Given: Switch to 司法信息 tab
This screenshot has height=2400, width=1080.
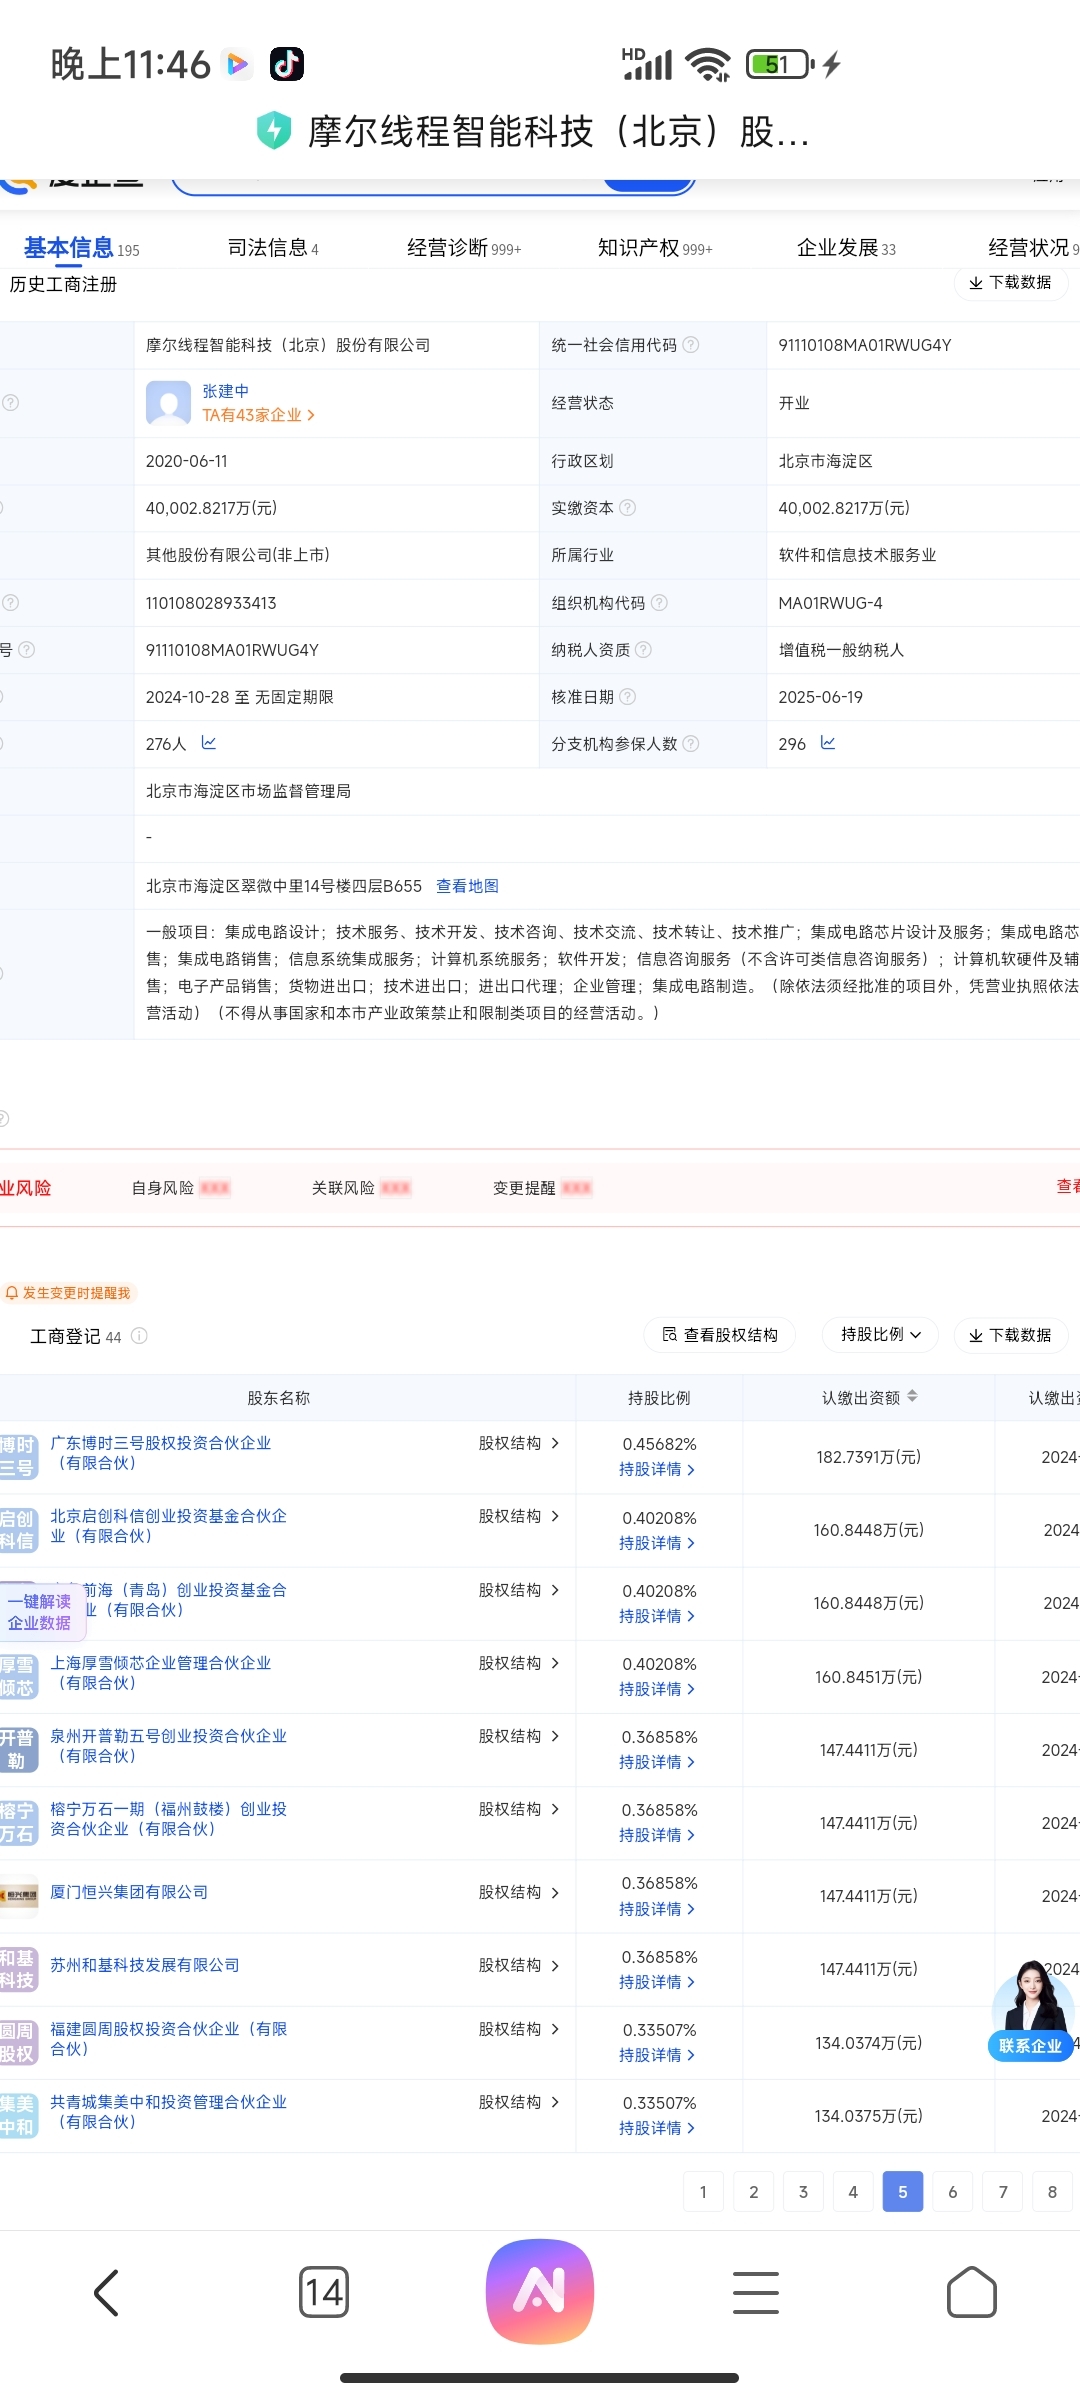Looking at the screenshot, I should 273,248.
